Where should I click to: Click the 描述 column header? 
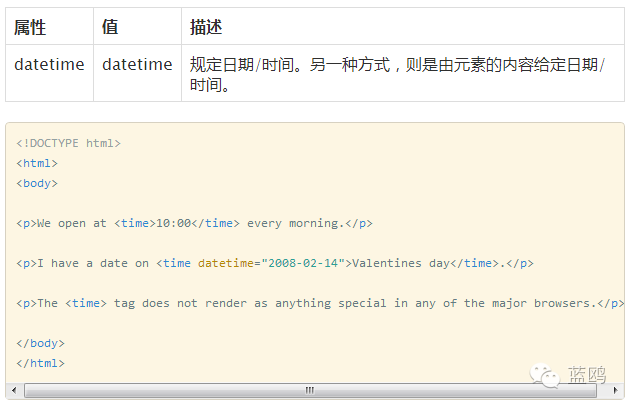point(403,26)
